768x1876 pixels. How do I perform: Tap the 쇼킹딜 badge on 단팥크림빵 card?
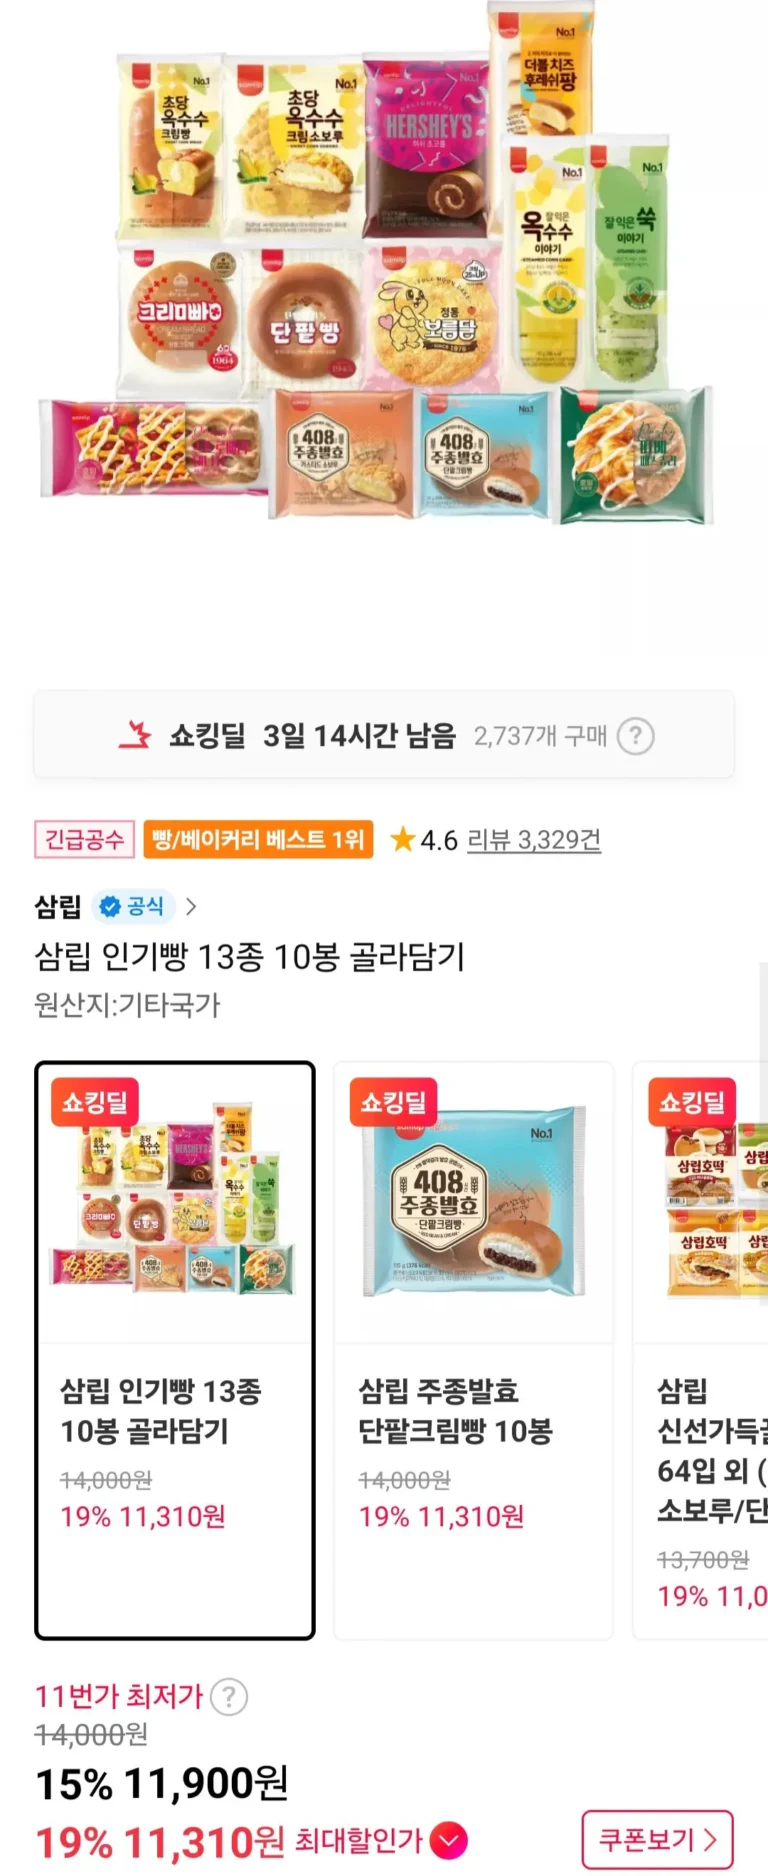click(393, 1102)
